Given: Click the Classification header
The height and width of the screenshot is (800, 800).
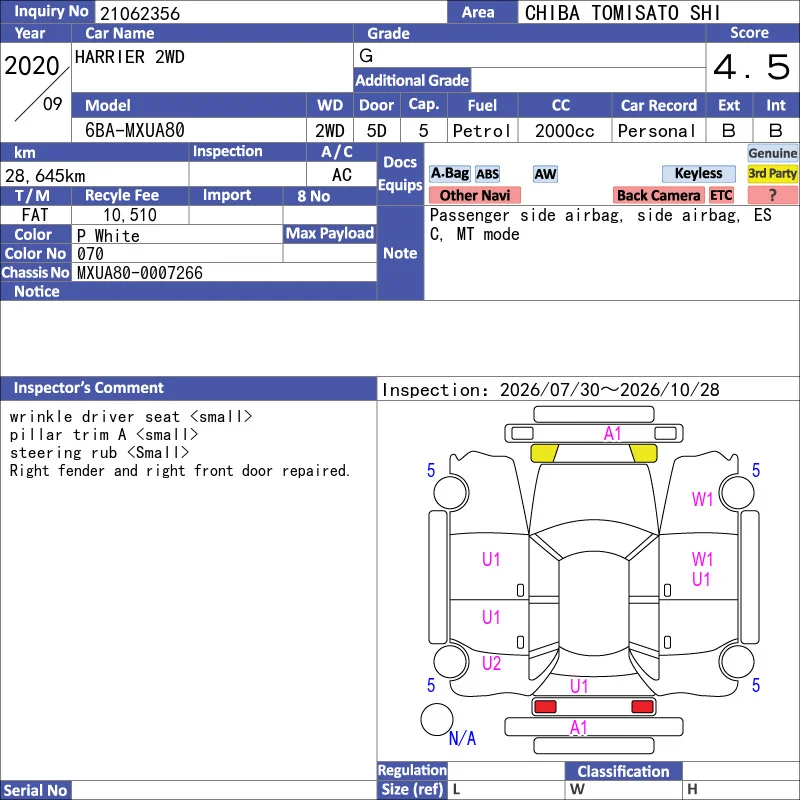Looking at the screenshot, I should tap(623, 771).
